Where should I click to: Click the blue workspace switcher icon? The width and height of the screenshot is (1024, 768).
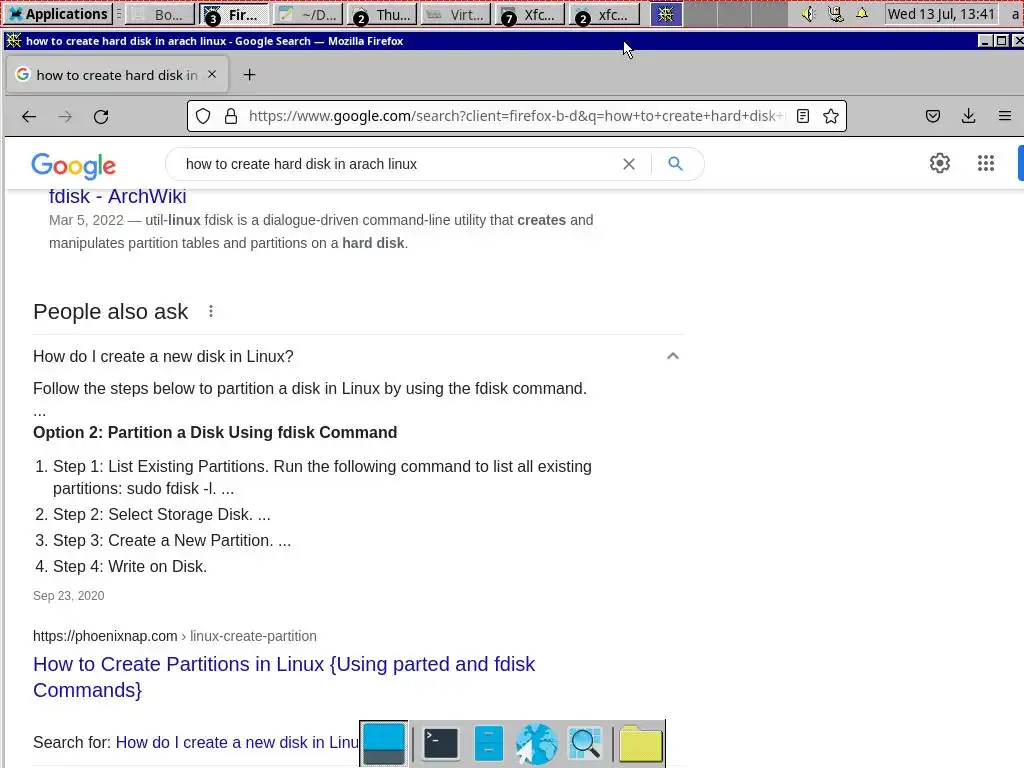[x=666, y=14]
